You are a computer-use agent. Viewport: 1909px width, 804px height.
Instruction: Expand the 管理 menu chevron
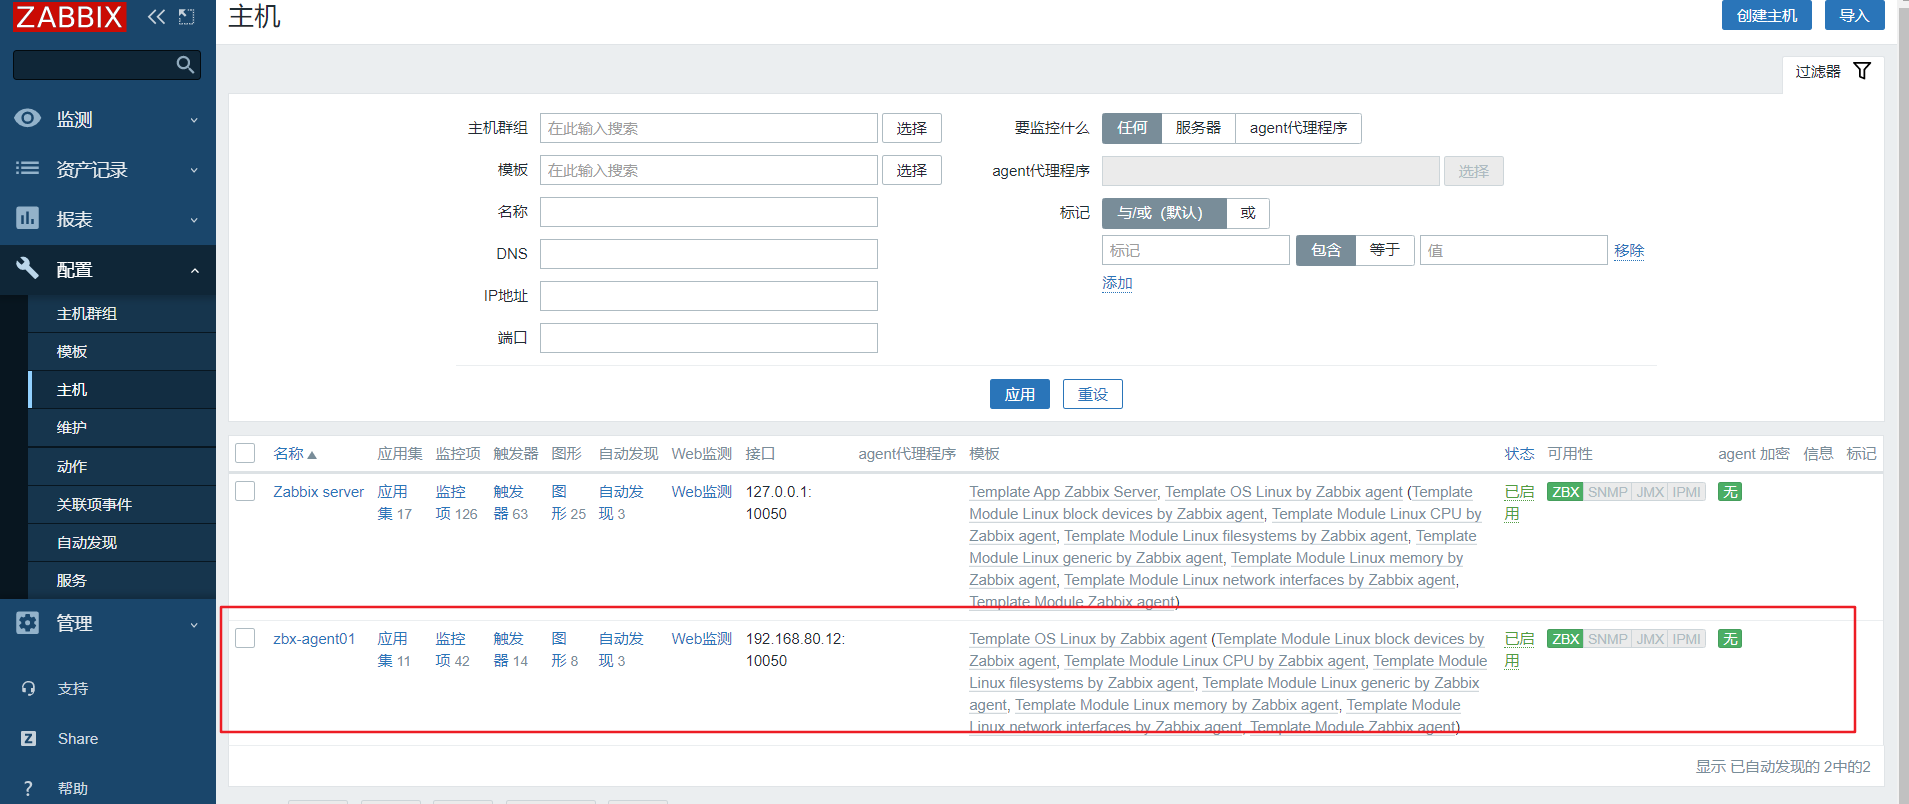coord(194,625)
